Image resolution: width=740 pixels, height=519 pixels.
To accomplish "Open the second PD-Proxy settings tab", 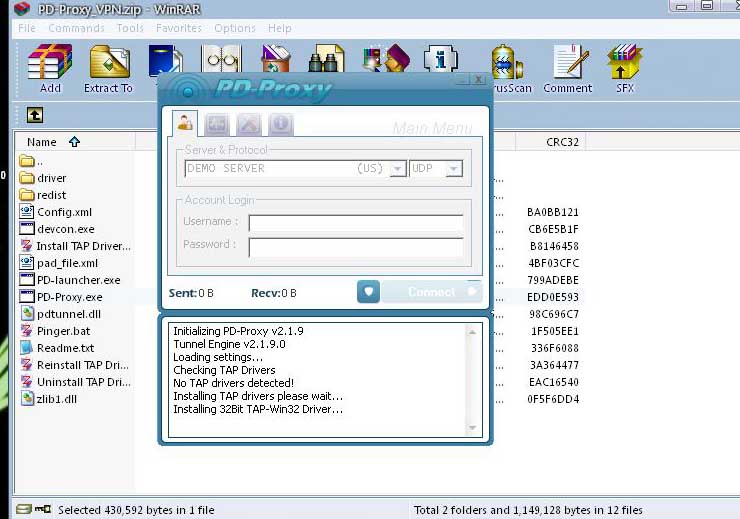I will pyautogui.click(x=217, y=124).
